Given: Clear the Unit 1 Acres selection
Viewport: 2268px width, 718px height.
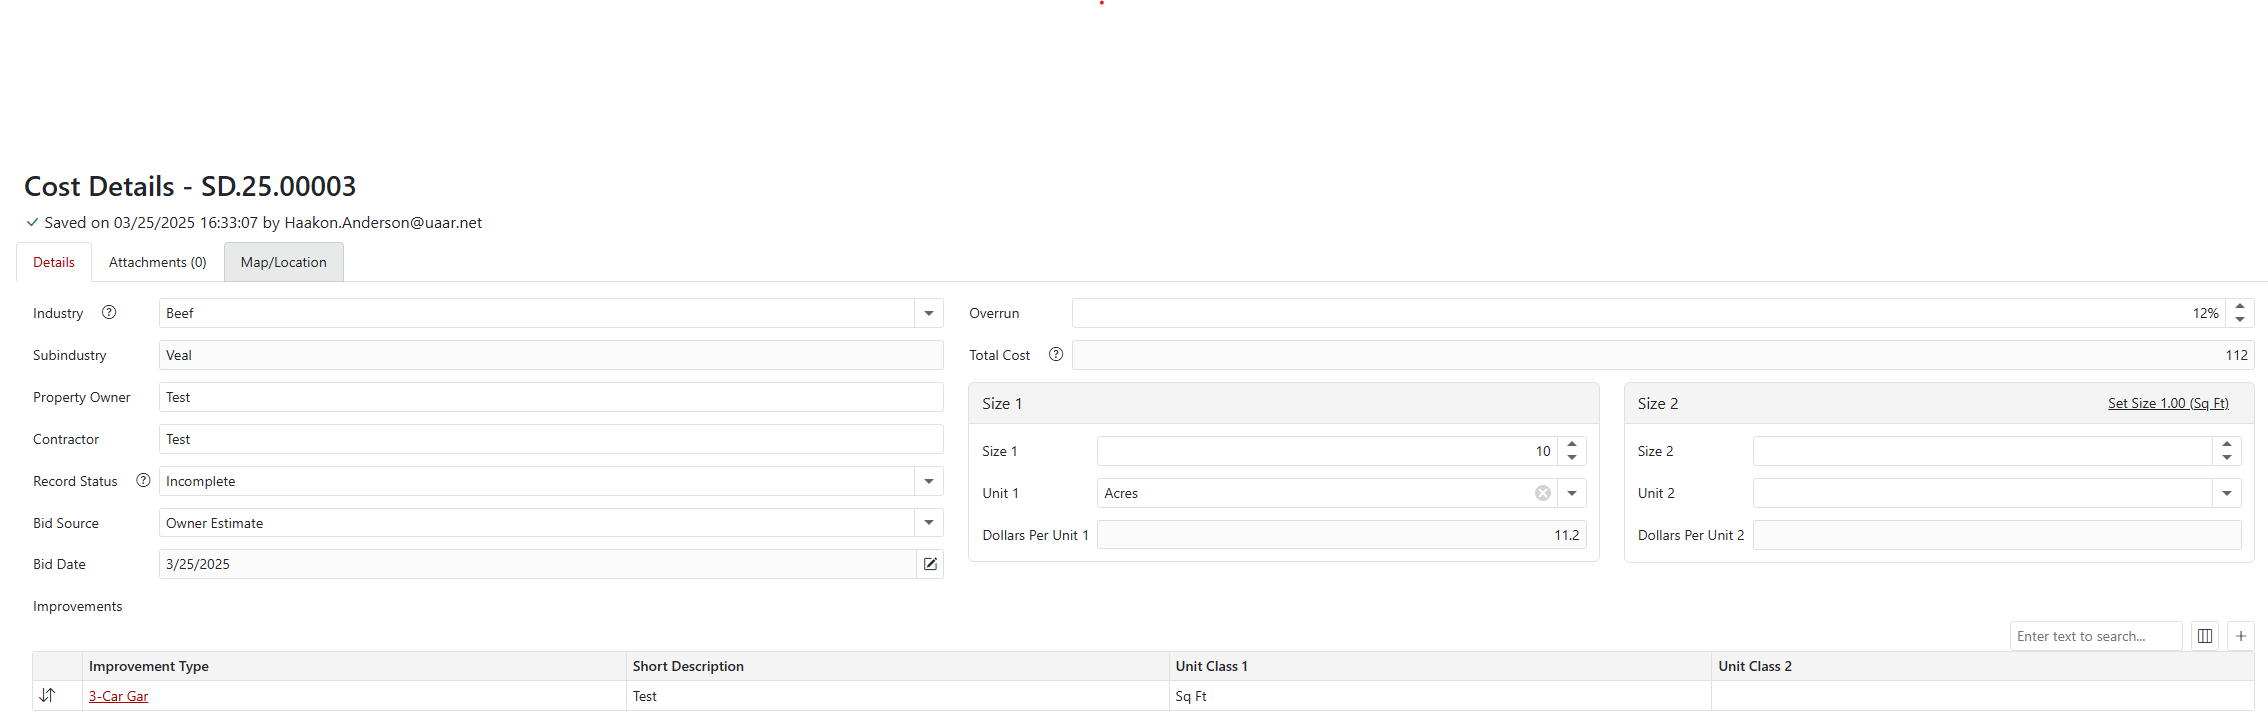Looking at the screenshot, I should [1542, 493].
